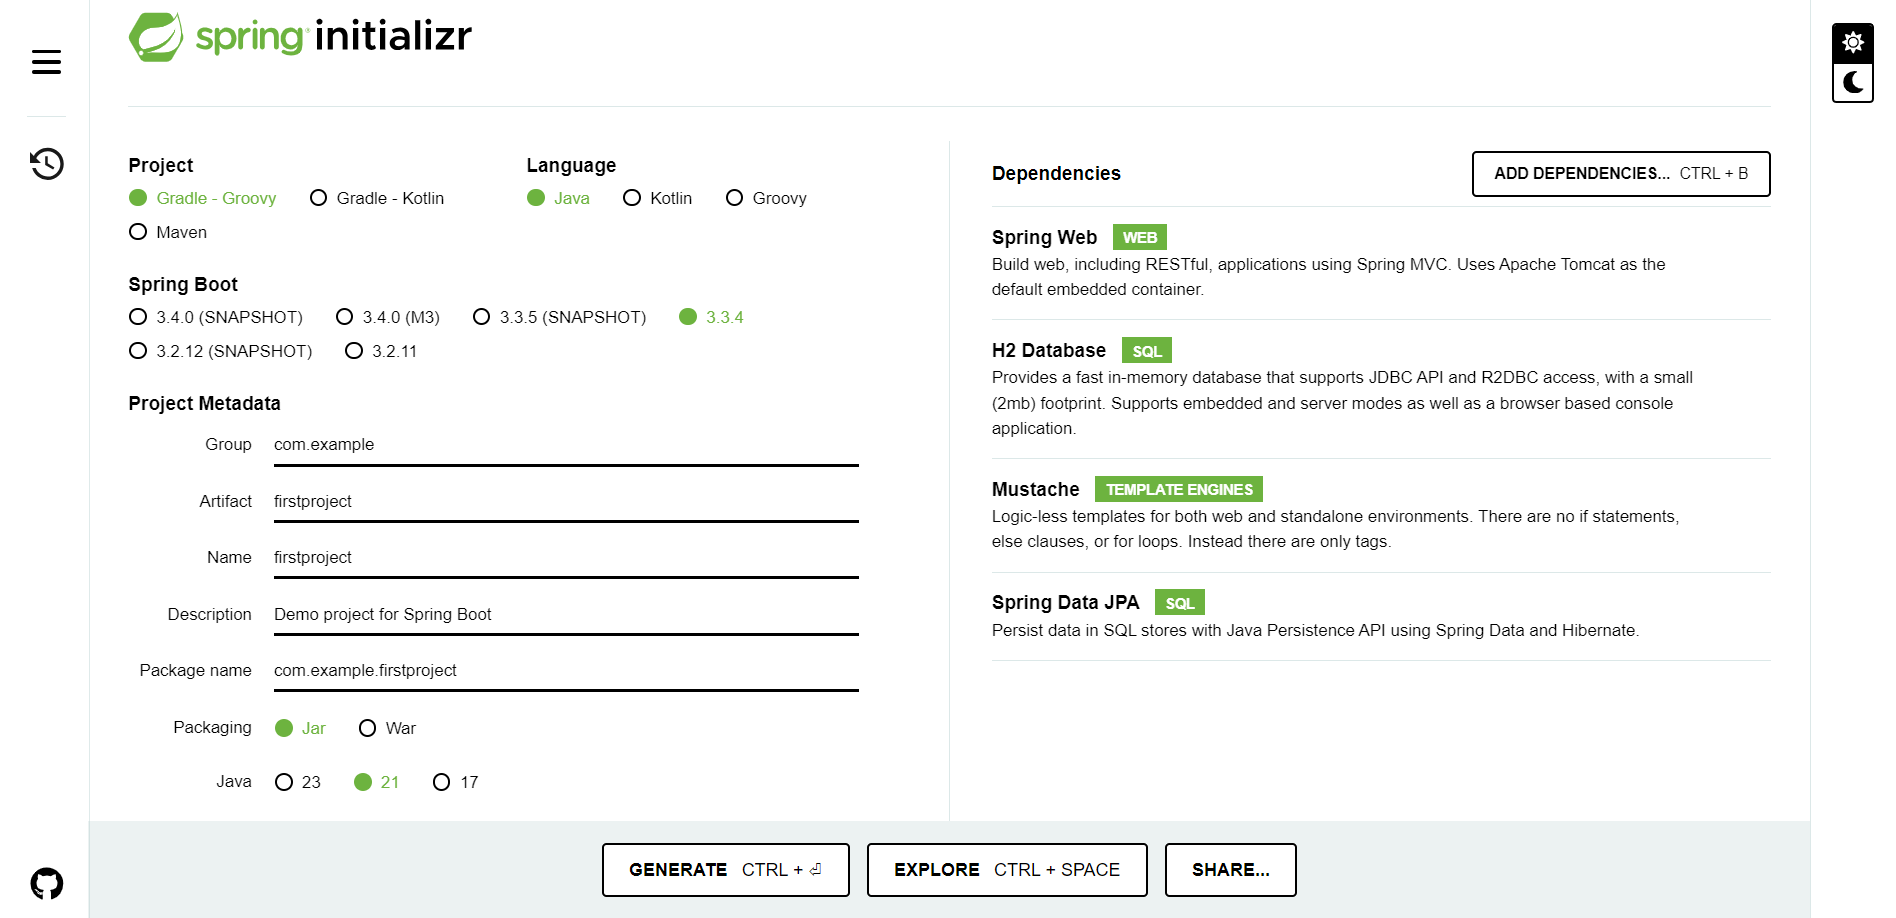Open the hamburger navigation menu
Viewport: 1896px width, 918px height.
pos(45,61)
